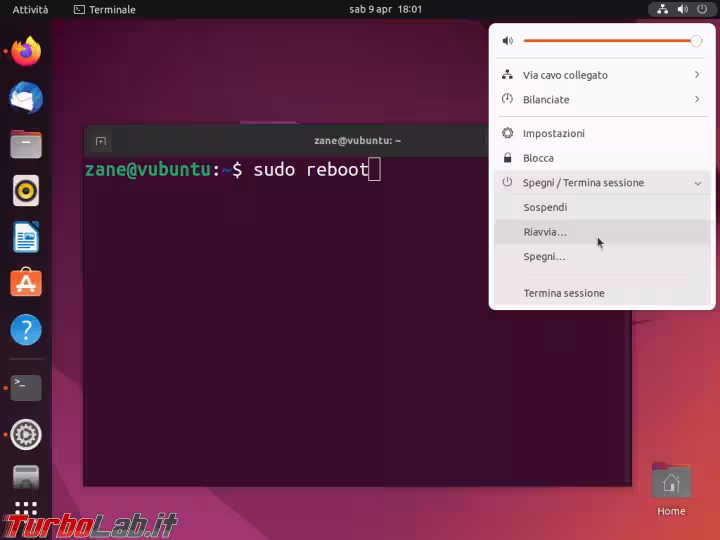The height and width of the screenshot is (540, 720).
Task: Choose Spegni... to power off
Action: click(602, 257)
